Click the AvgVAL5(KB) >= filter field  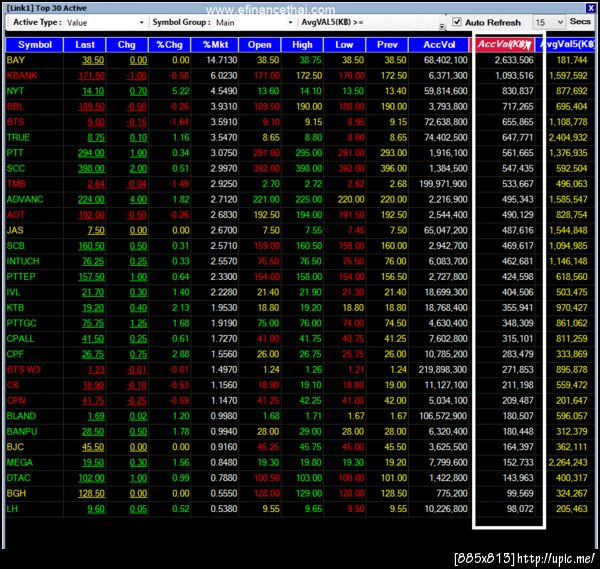pos(402,22)
